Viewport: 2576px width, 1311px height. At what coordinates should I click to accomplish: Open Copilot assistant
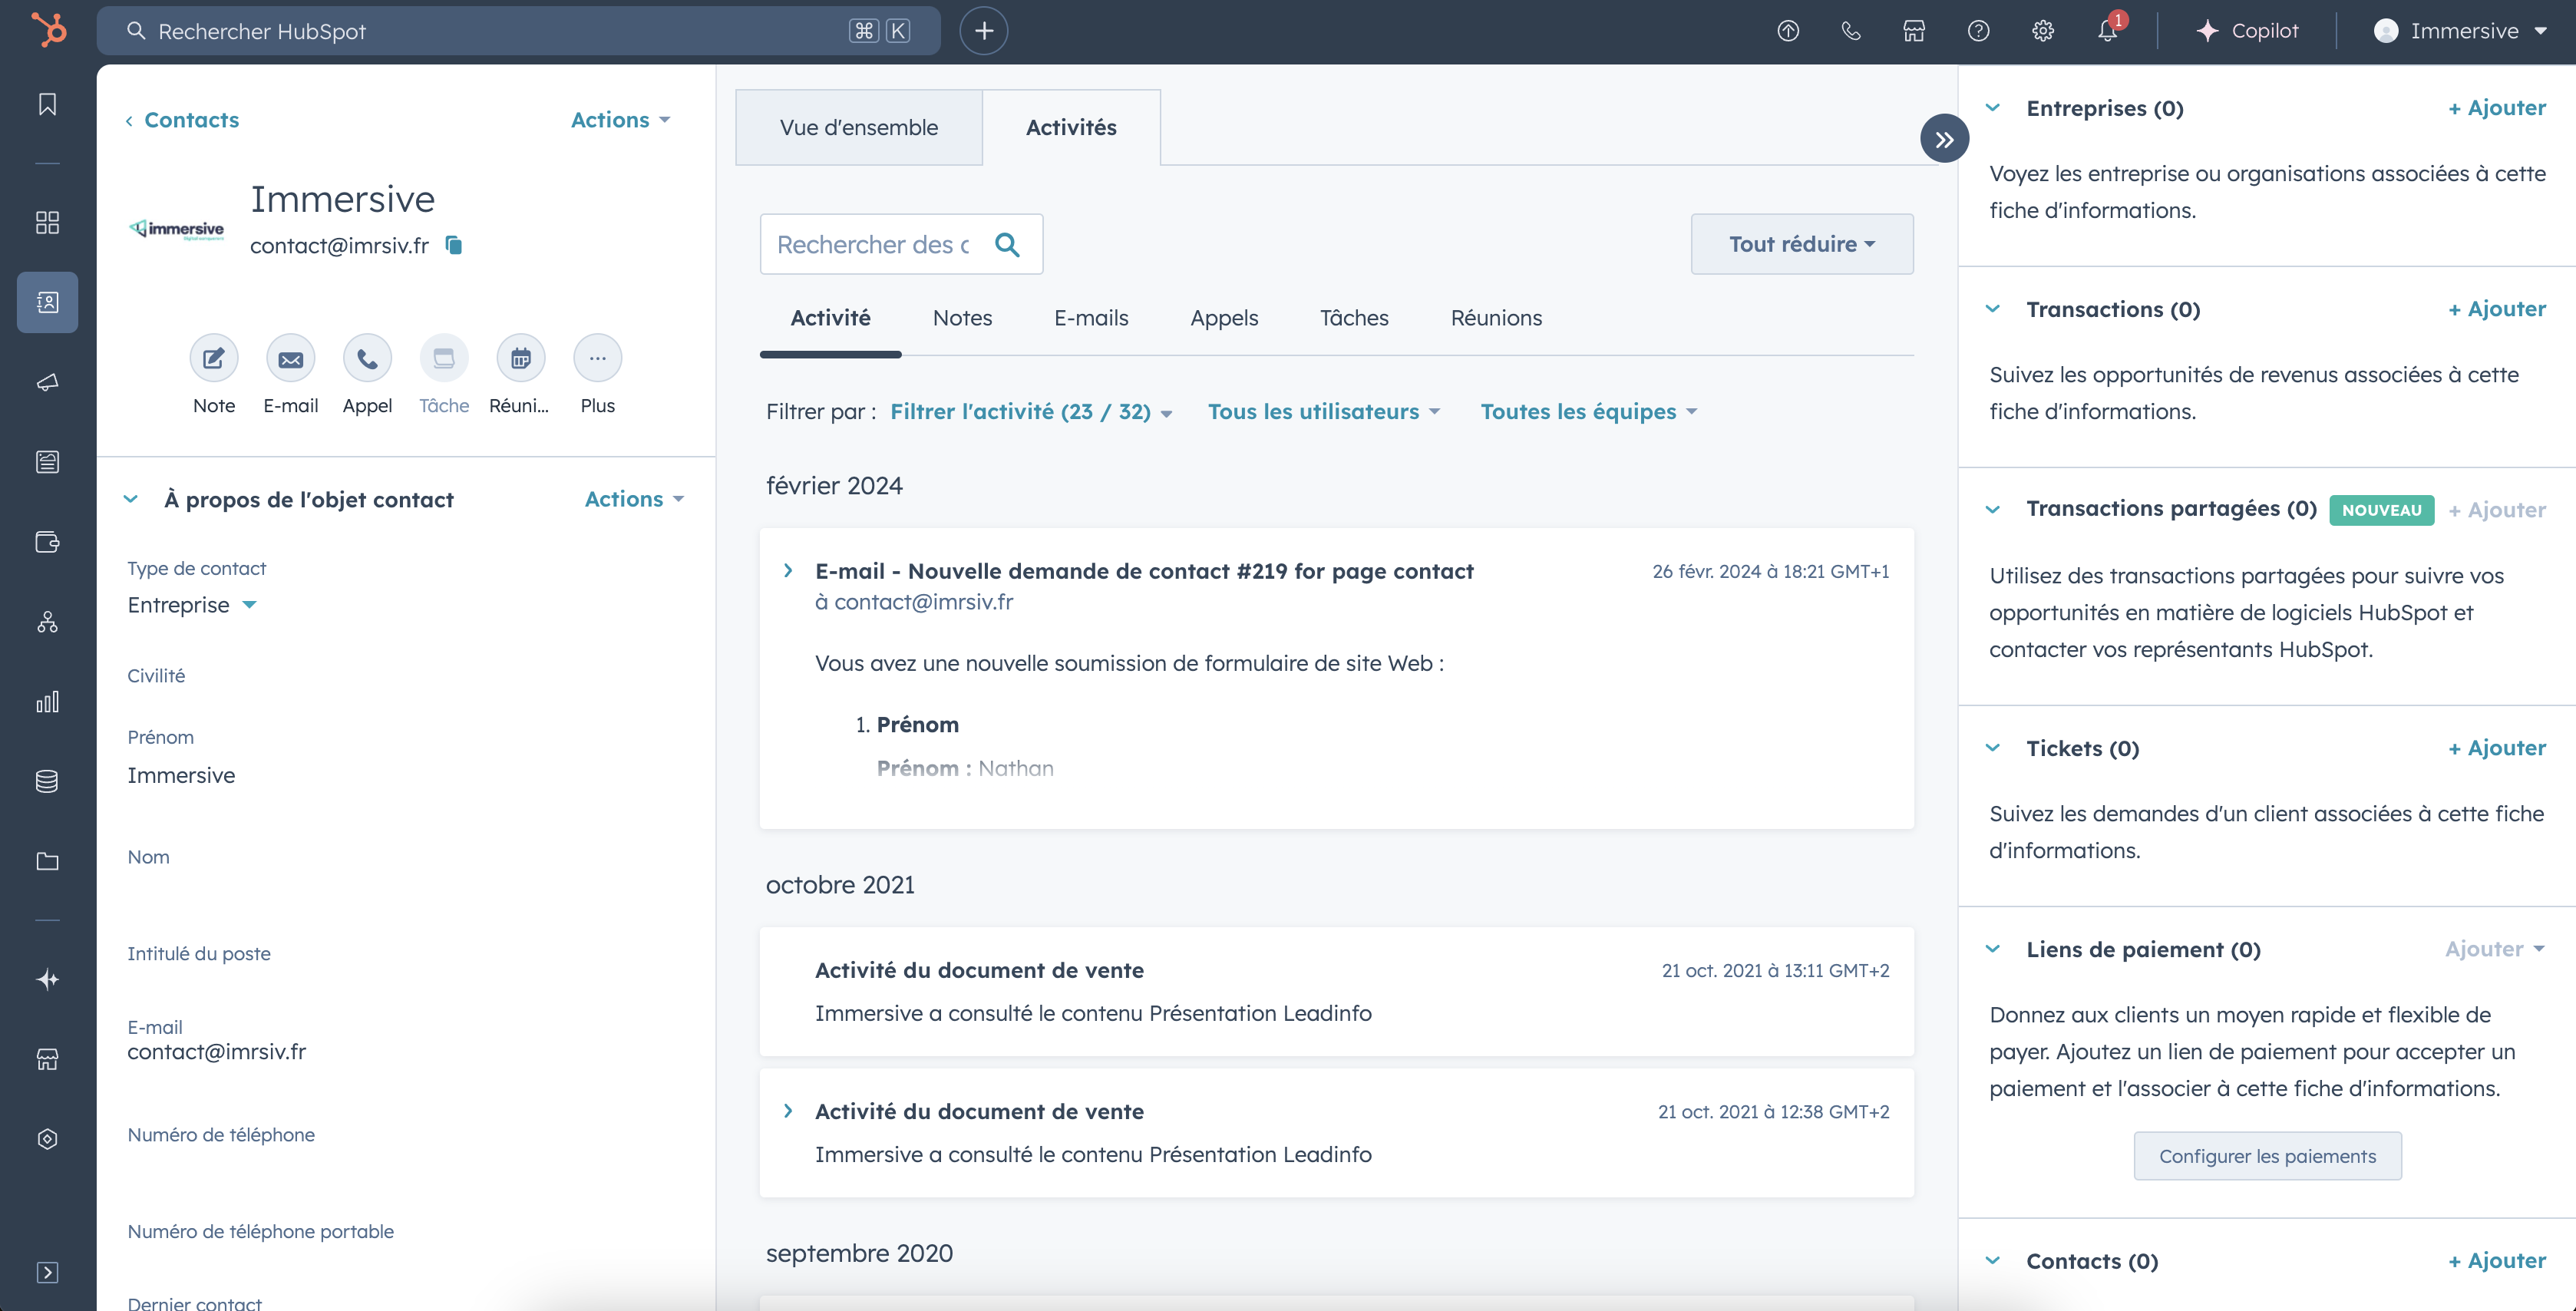tap(2247, 31)
